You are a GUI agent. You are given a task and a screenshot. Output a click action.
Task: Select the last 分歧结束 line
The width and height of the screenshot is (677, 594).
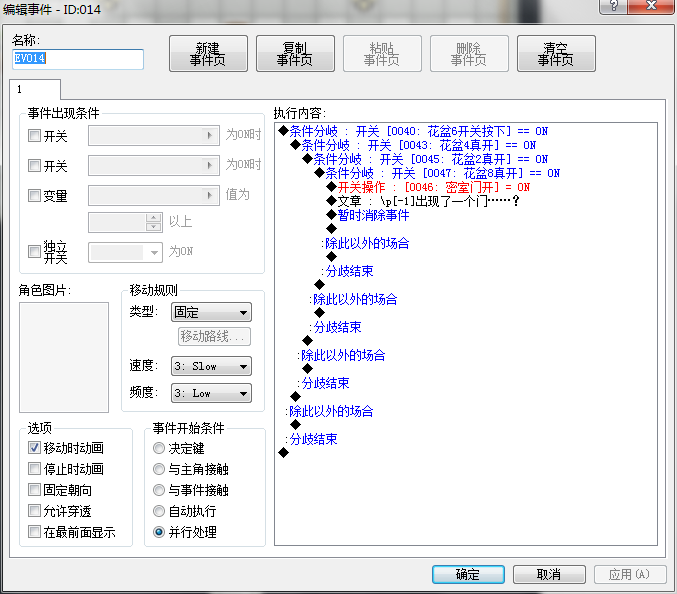pos(311,439)
